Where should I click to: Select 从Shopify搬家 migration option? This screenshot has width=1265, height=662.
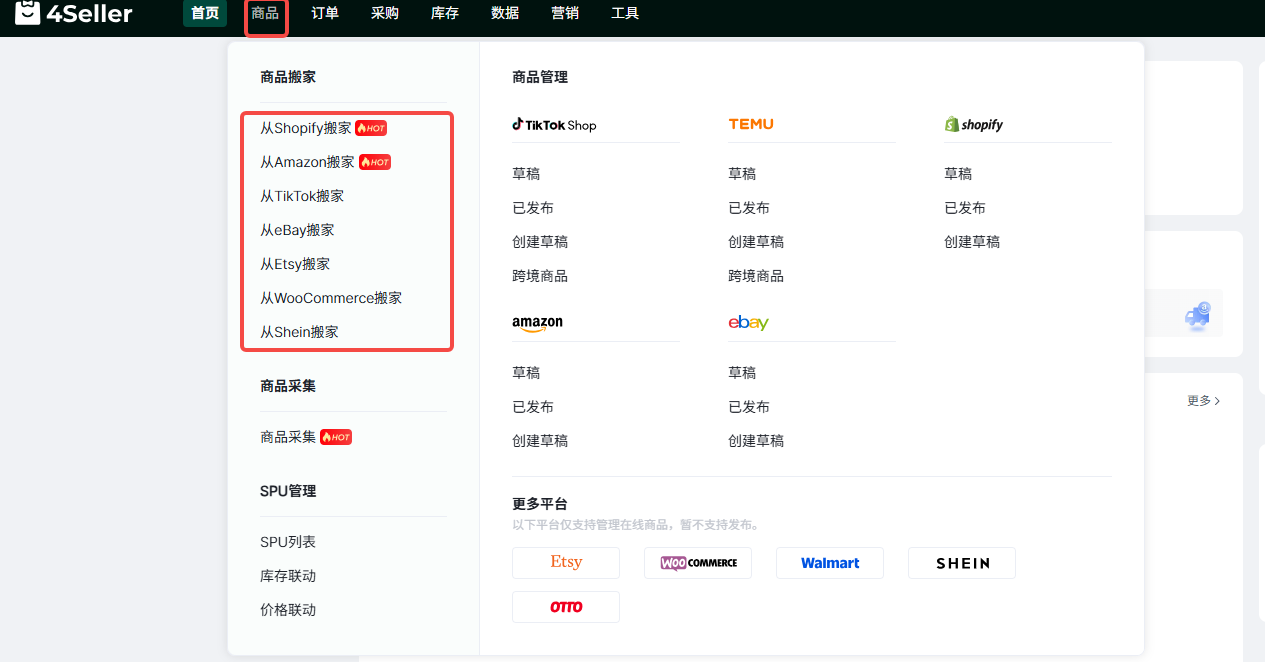click(306, 128)
